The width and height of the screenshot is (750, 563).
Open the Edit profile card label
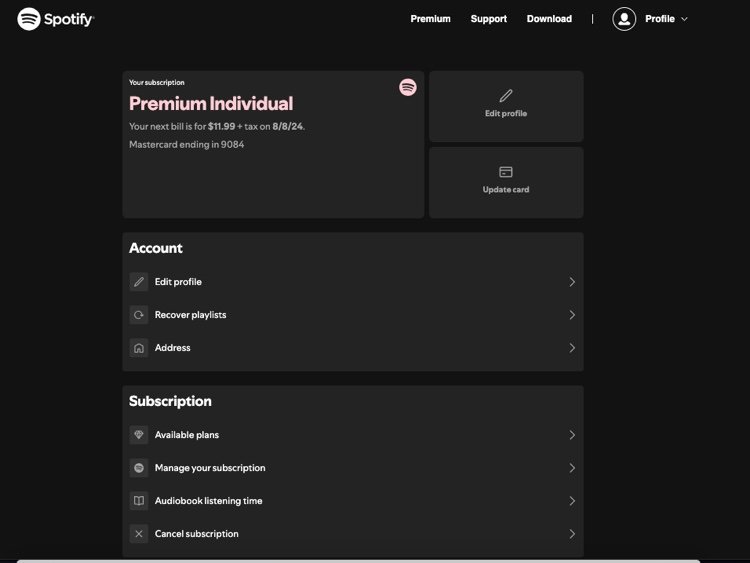[506, 113]
